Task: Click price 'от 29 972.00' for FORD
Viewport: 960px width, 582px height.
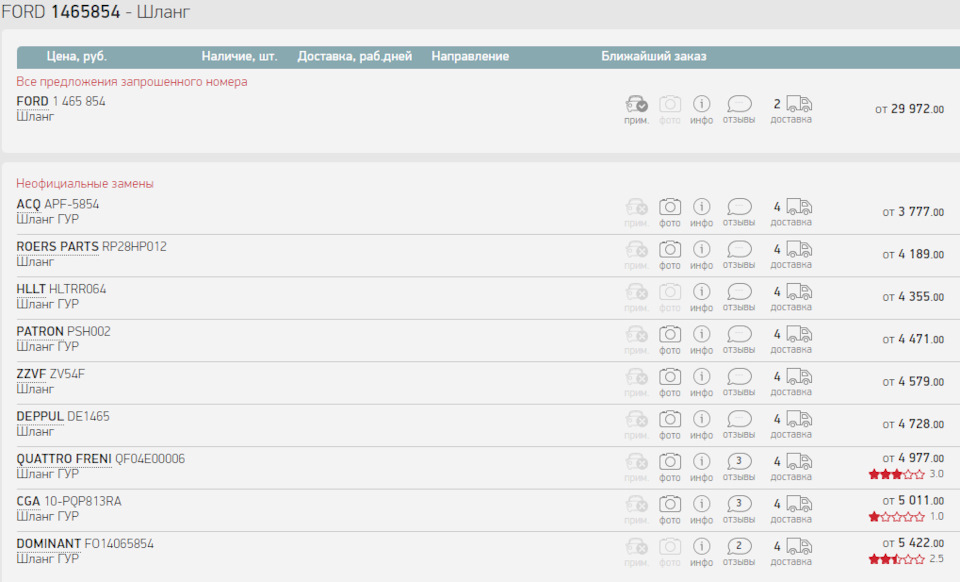Action: pyautogui.click(x=909, y=109)
